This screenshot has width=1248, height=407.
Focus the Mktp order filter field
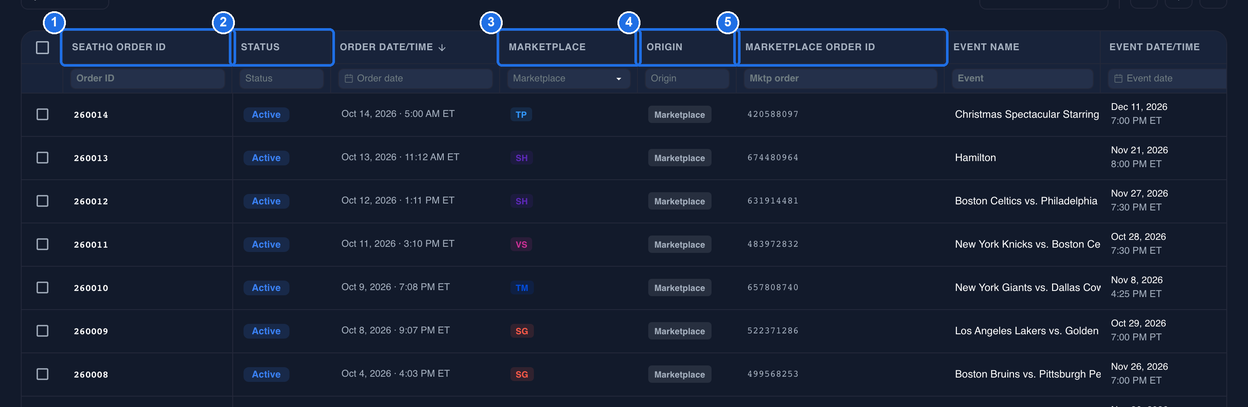pyautogui.click(x=840, y=78)
